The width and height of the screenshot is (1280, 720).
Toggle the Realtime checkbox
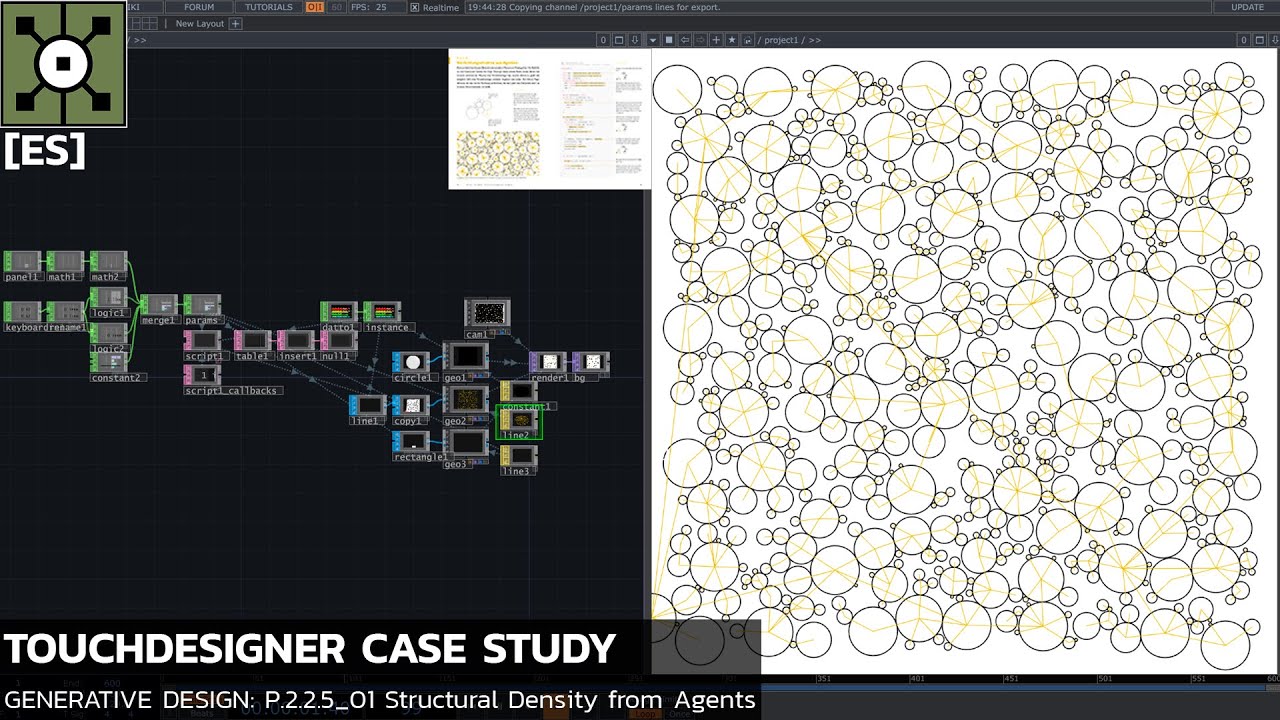click(x=415, y=7)
